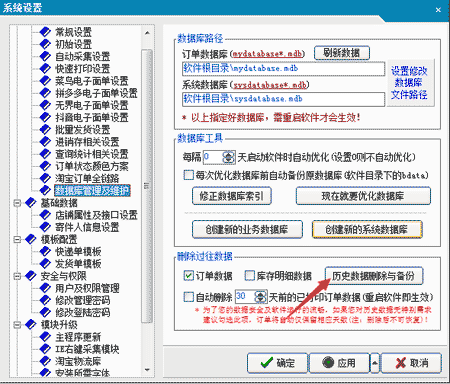Close the 系统设置 dialog
Viewport: 450px width, 384px height.
[438, 10]
